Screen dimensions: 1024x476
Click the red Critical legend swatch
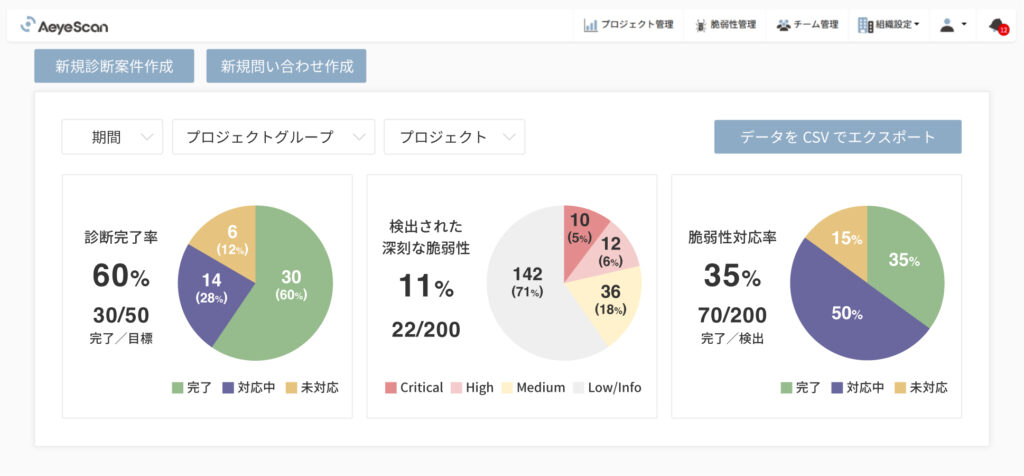coord(391,388)
